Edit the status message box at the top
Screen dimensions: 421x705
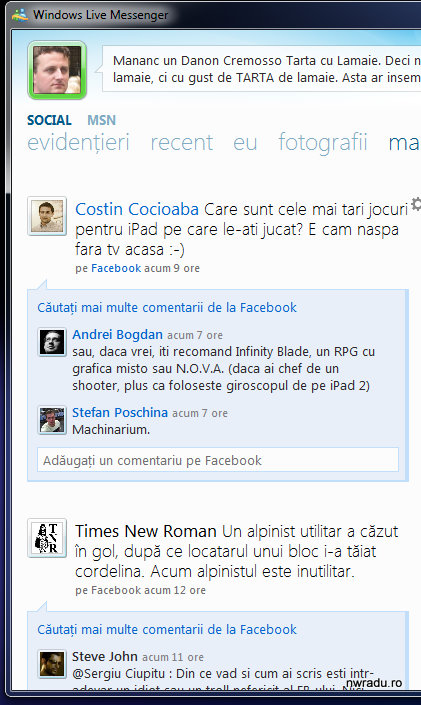(262, 69)
